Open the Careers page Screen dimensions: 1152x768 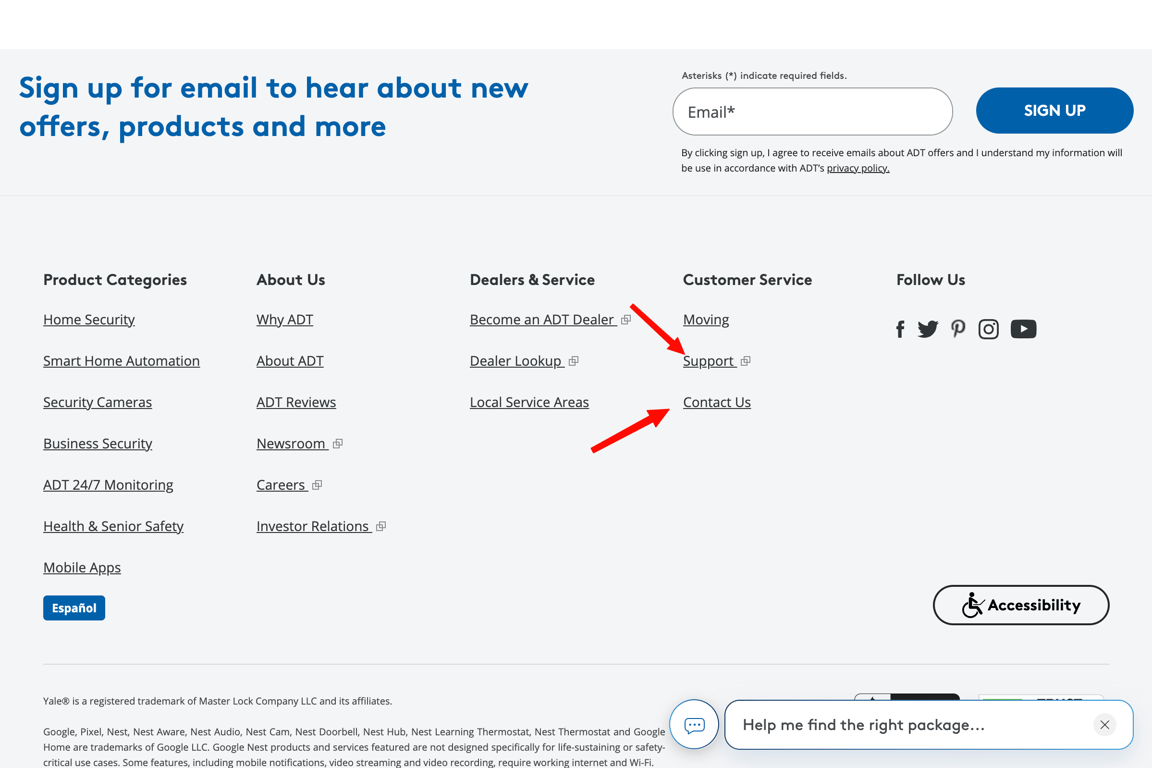point(281,484)
